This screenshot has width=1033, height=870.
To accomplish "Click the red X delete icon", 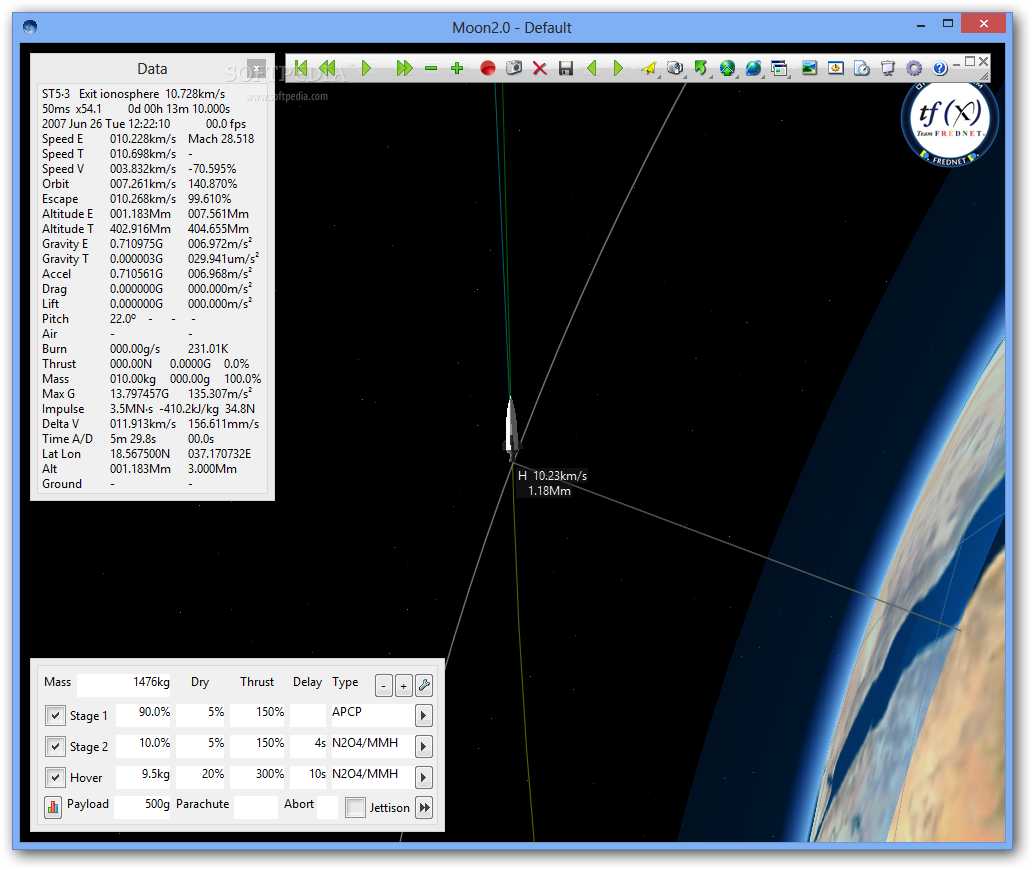I will click(540, 68).
